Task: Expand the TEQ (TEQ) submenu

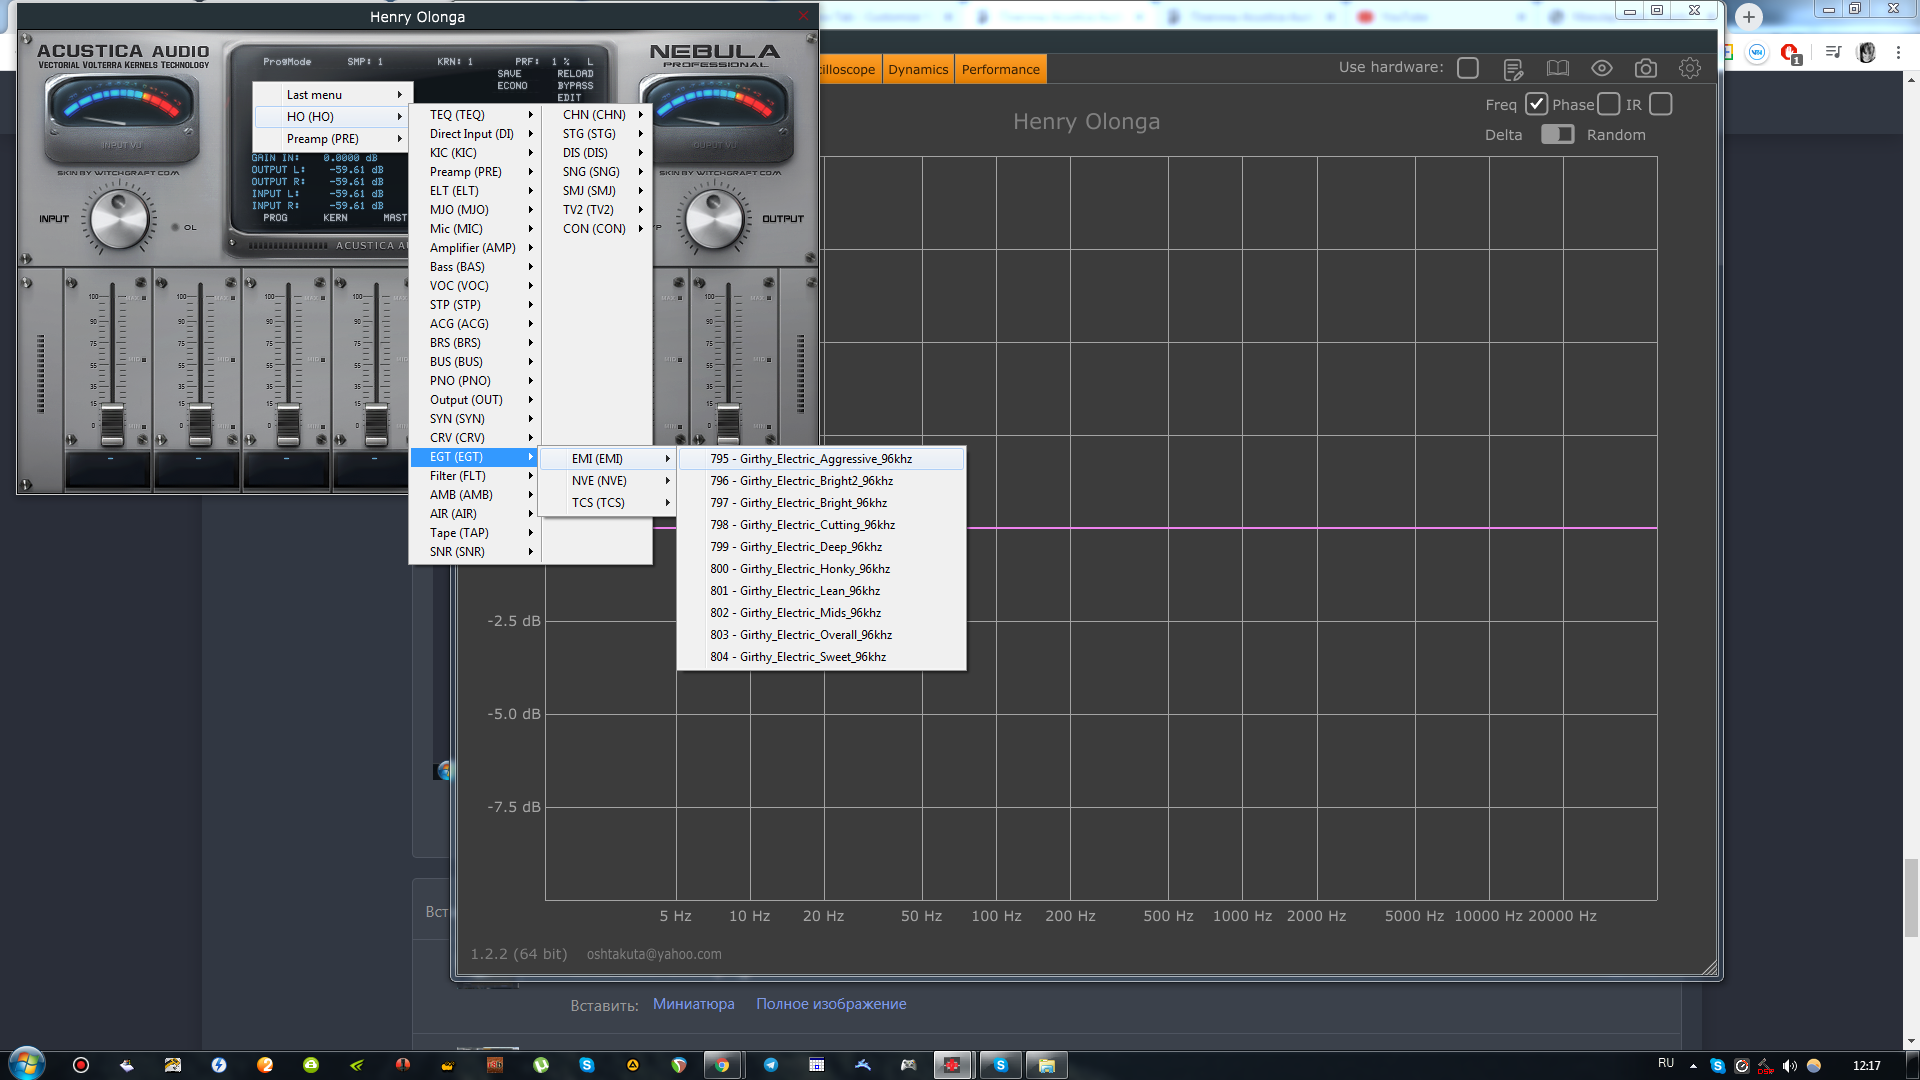Action: pos(475,115)
